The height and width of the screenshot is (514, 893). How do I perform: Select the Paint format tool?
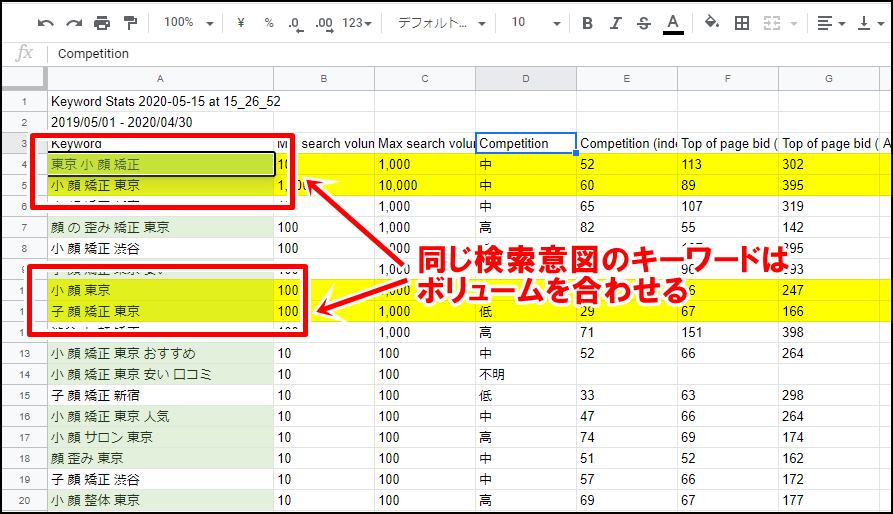pyautogui.click(x=130, y=23)
